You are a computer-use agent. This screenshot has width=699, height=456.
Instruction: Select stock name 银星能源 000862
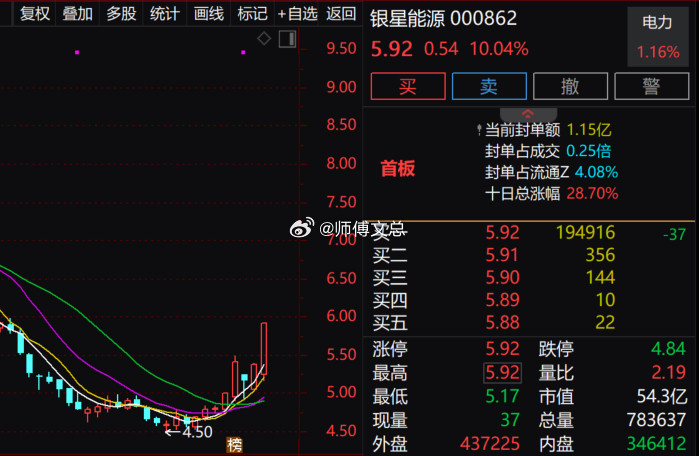(x=444, y=19)
